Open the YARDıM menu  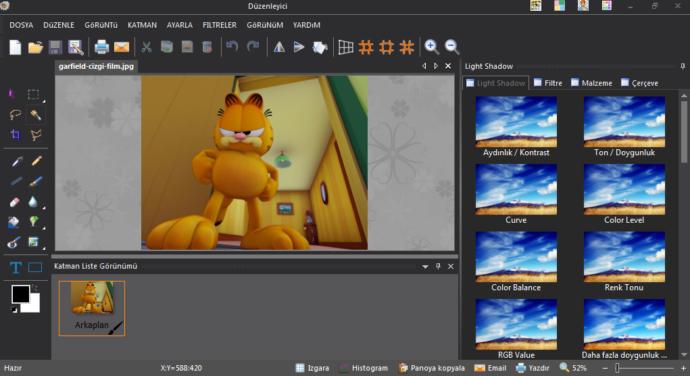click(x=306, y=25)
